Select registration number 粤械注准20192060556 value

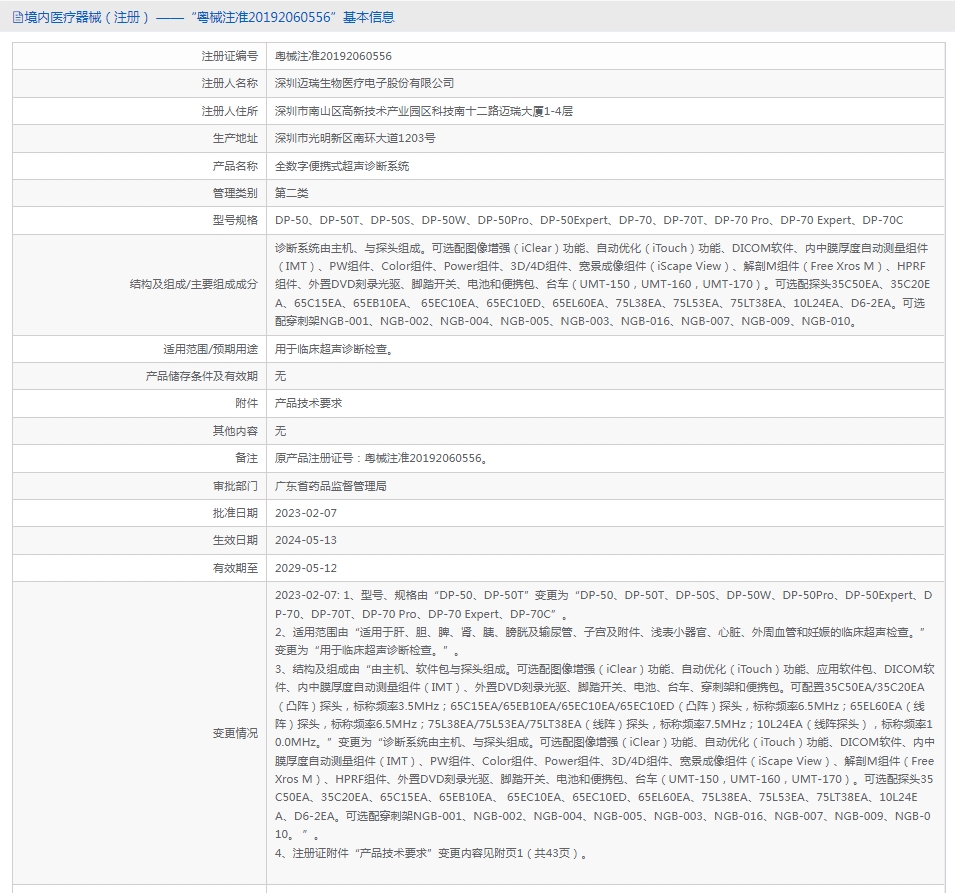click(333, 56)
